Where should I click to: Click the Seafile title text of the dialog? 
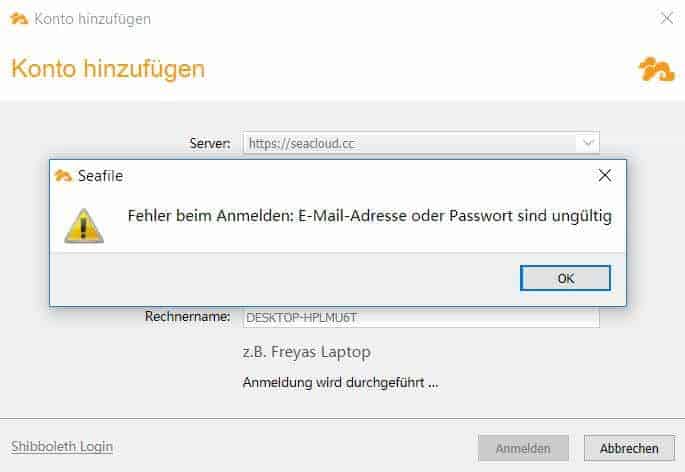click(x=100, y=176)
